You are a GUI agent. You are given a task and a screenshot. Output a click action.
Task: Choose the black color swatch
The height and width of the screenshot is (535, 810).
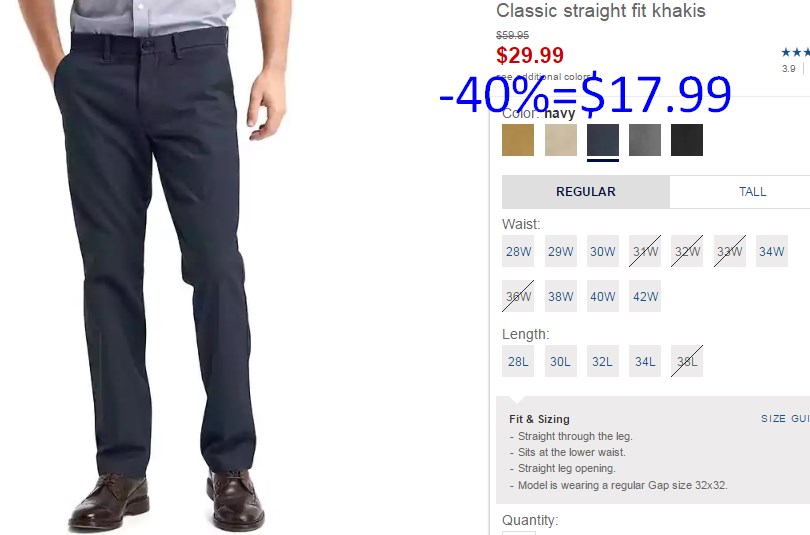(x=687, y=140)
